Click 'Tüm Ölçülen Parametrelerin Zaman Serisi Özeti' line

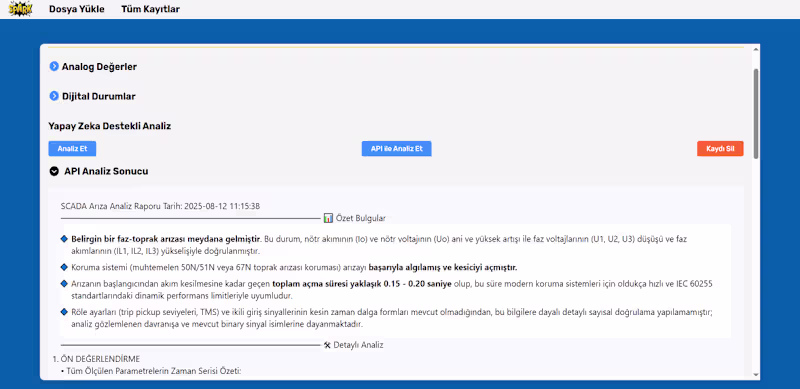coord(151,371)
